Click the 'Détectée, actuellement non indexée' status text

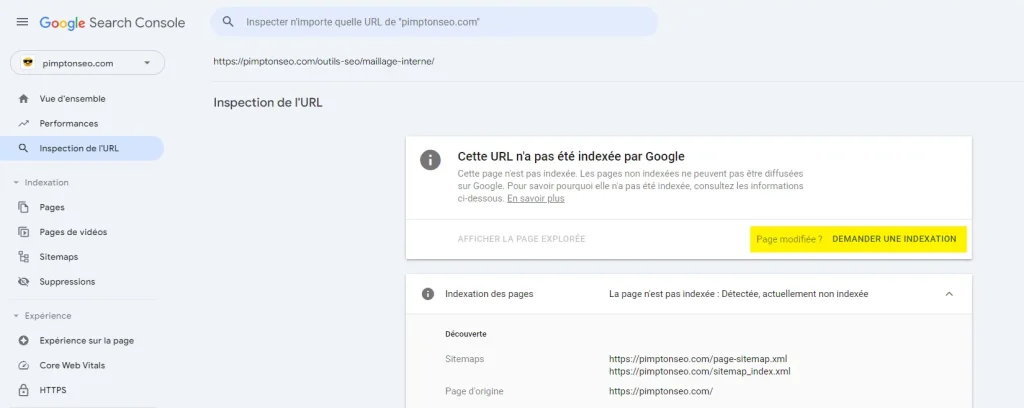pos(795,294)
